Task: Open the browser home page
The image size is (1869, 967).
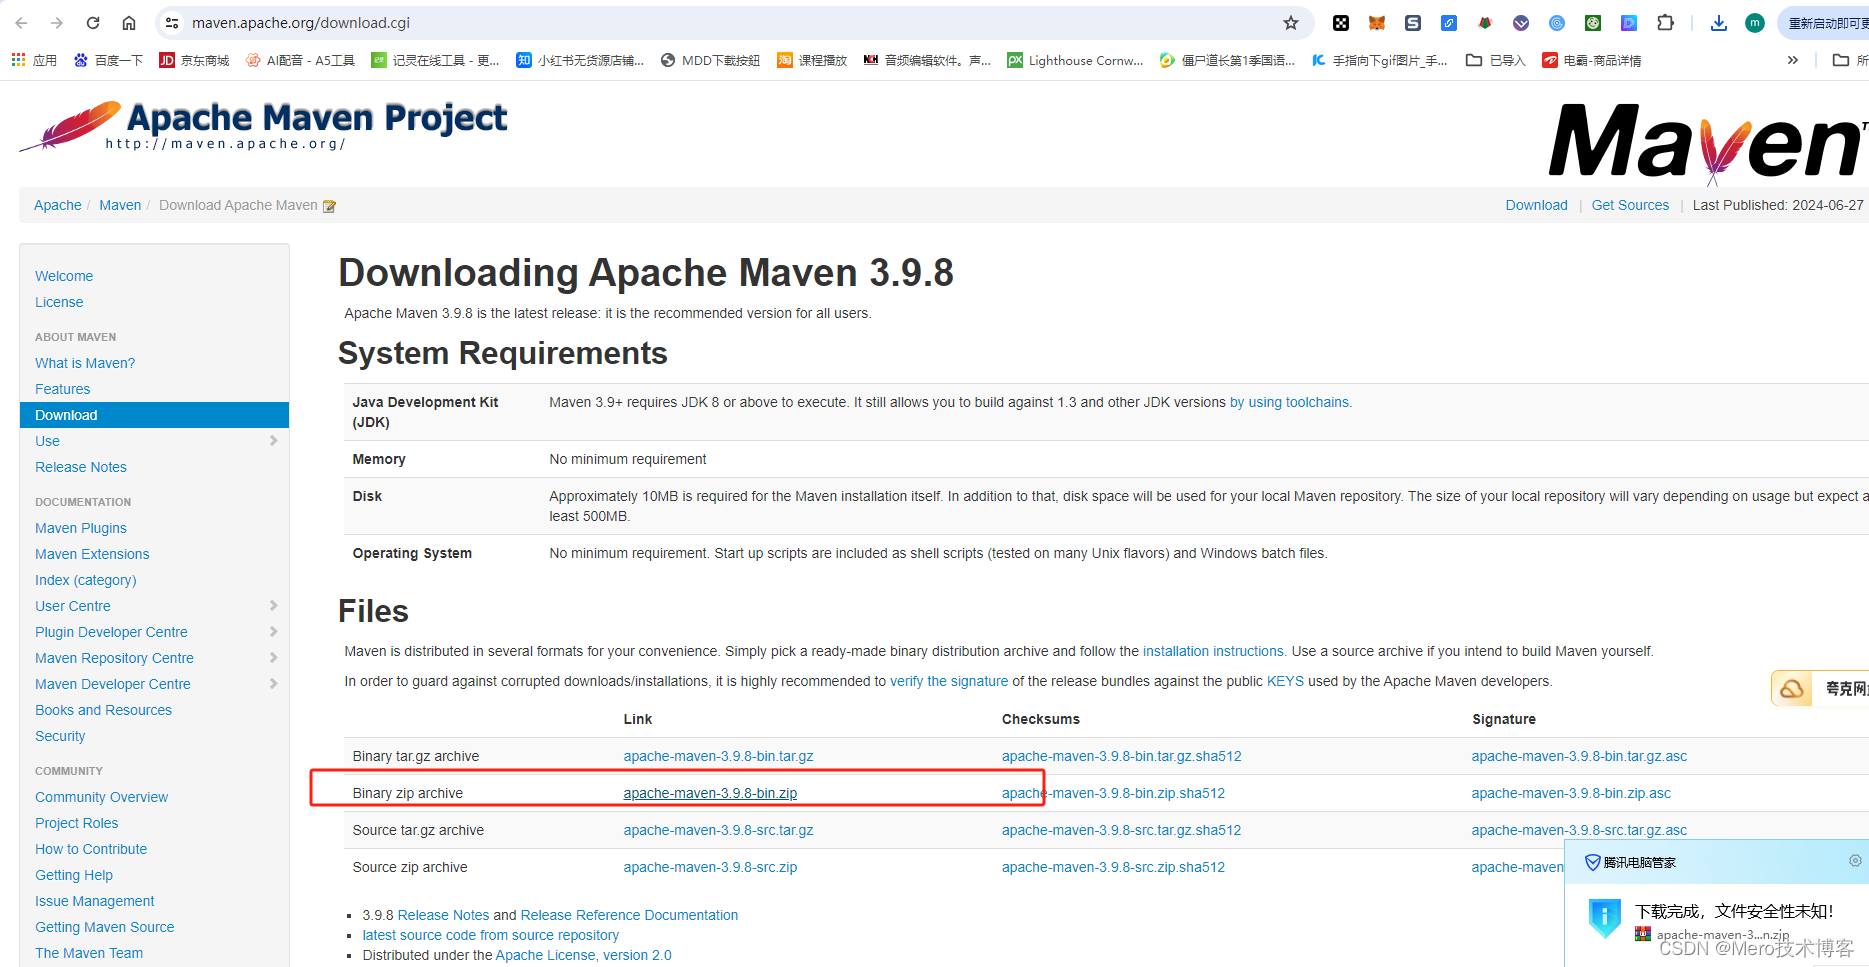Action: [x=129, y=22]
